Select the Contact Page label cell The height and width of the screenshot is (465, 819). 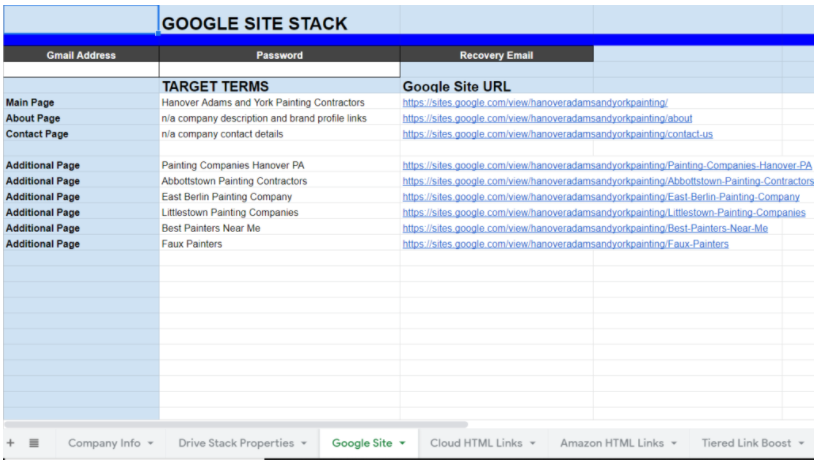[81, 134]
